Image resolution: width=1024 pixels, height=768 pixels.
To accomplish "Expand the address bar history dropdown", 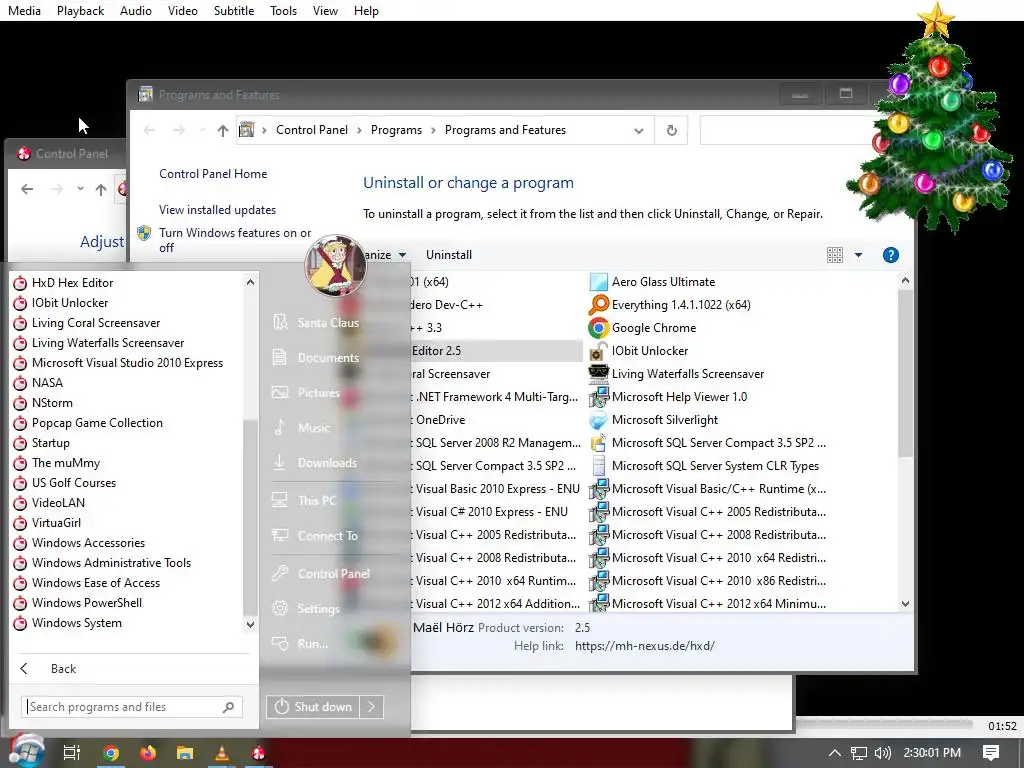I will [x=639, y=131].
